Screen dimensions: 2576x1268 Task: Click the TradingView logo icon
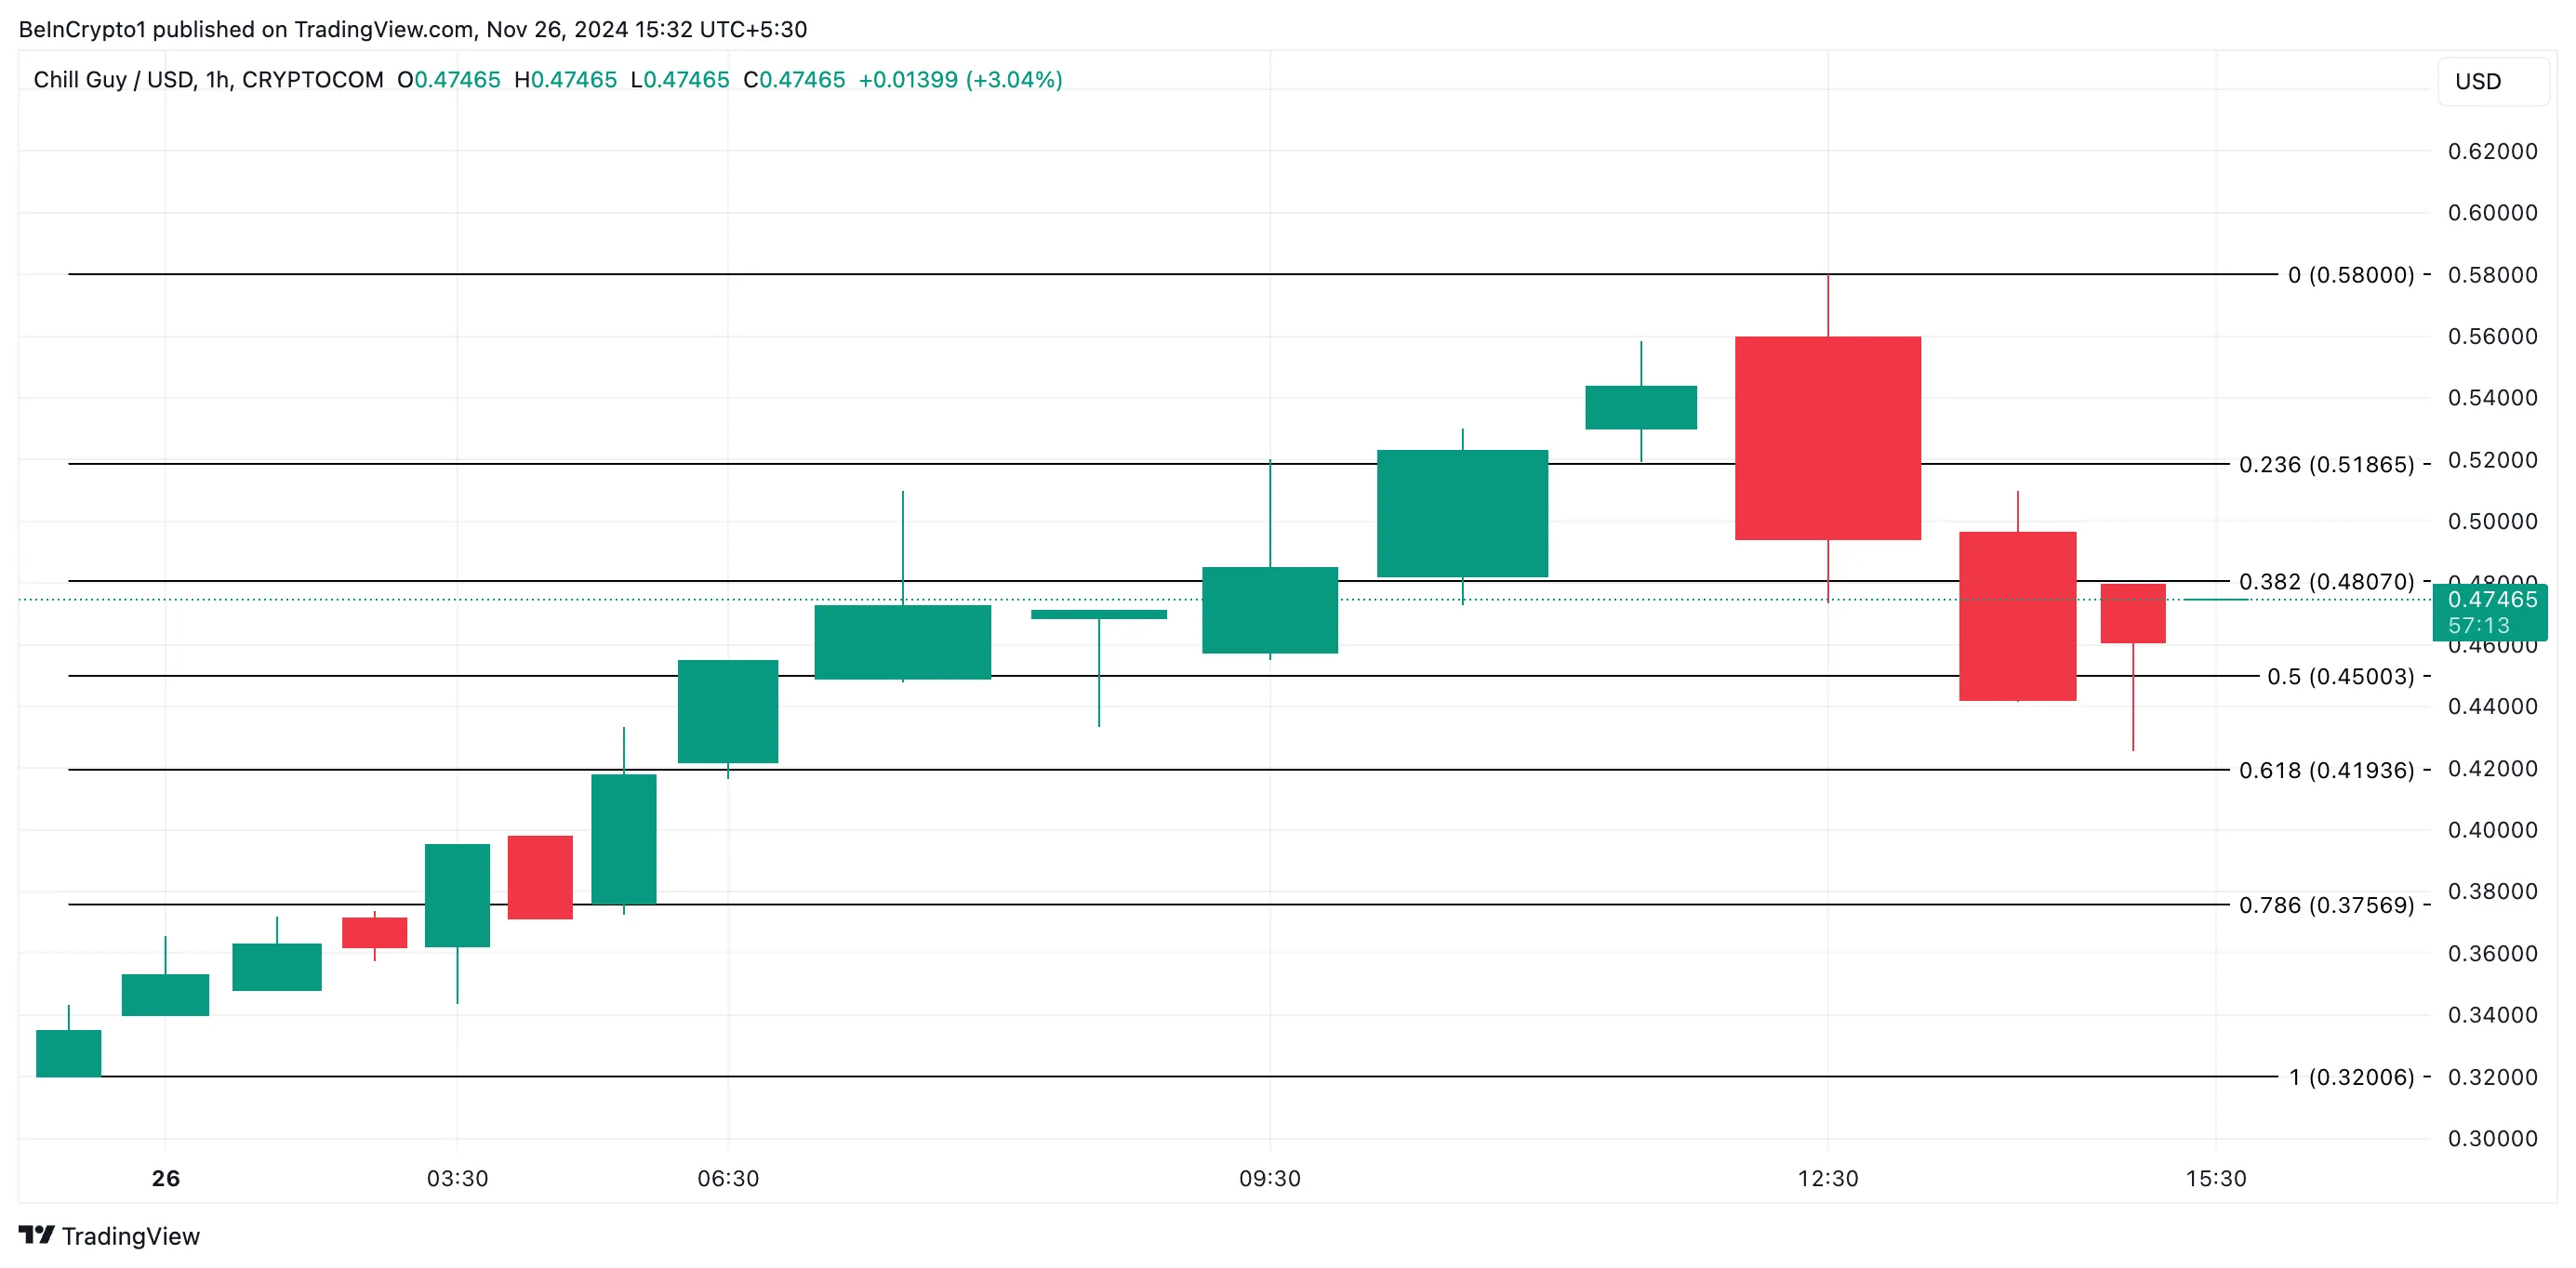tap(36, 1235)
